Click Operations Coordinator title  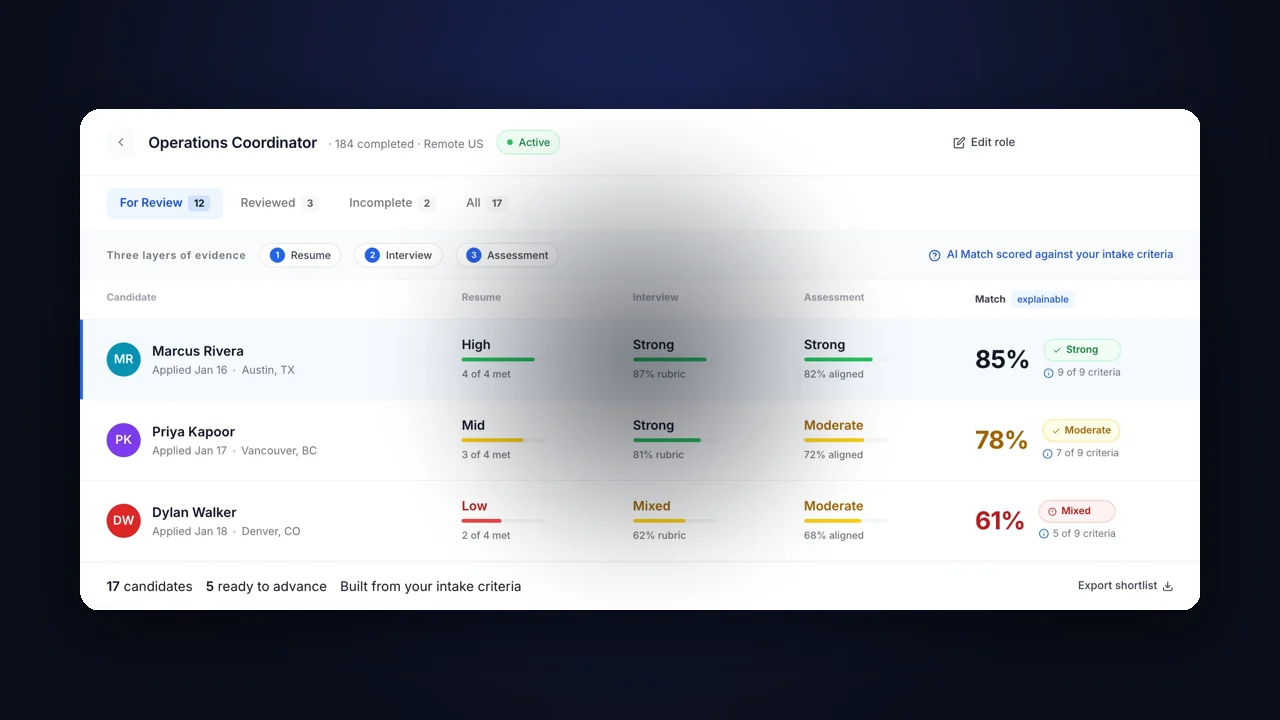point(233,143)
